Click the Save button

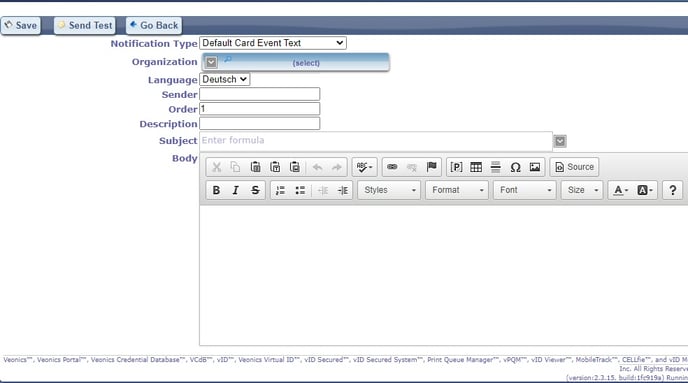21,25
